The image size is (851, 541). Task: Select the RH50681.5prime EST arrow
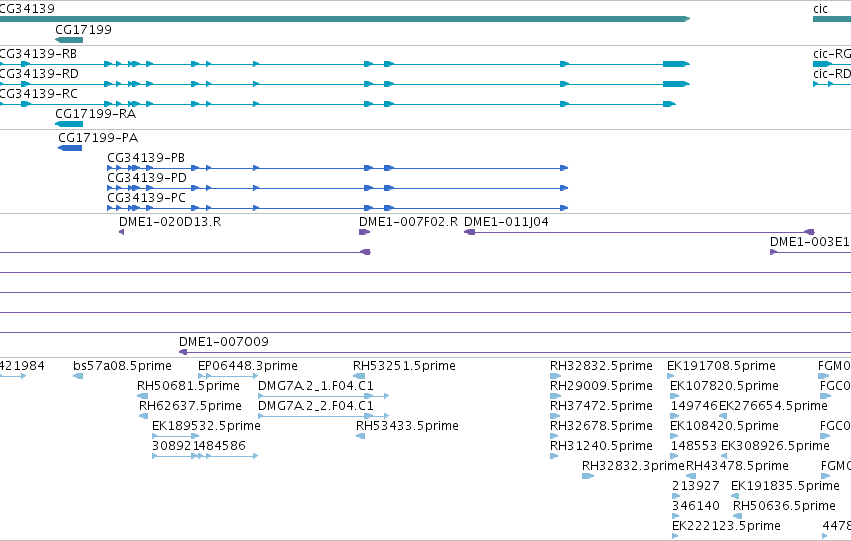[142, 396]
